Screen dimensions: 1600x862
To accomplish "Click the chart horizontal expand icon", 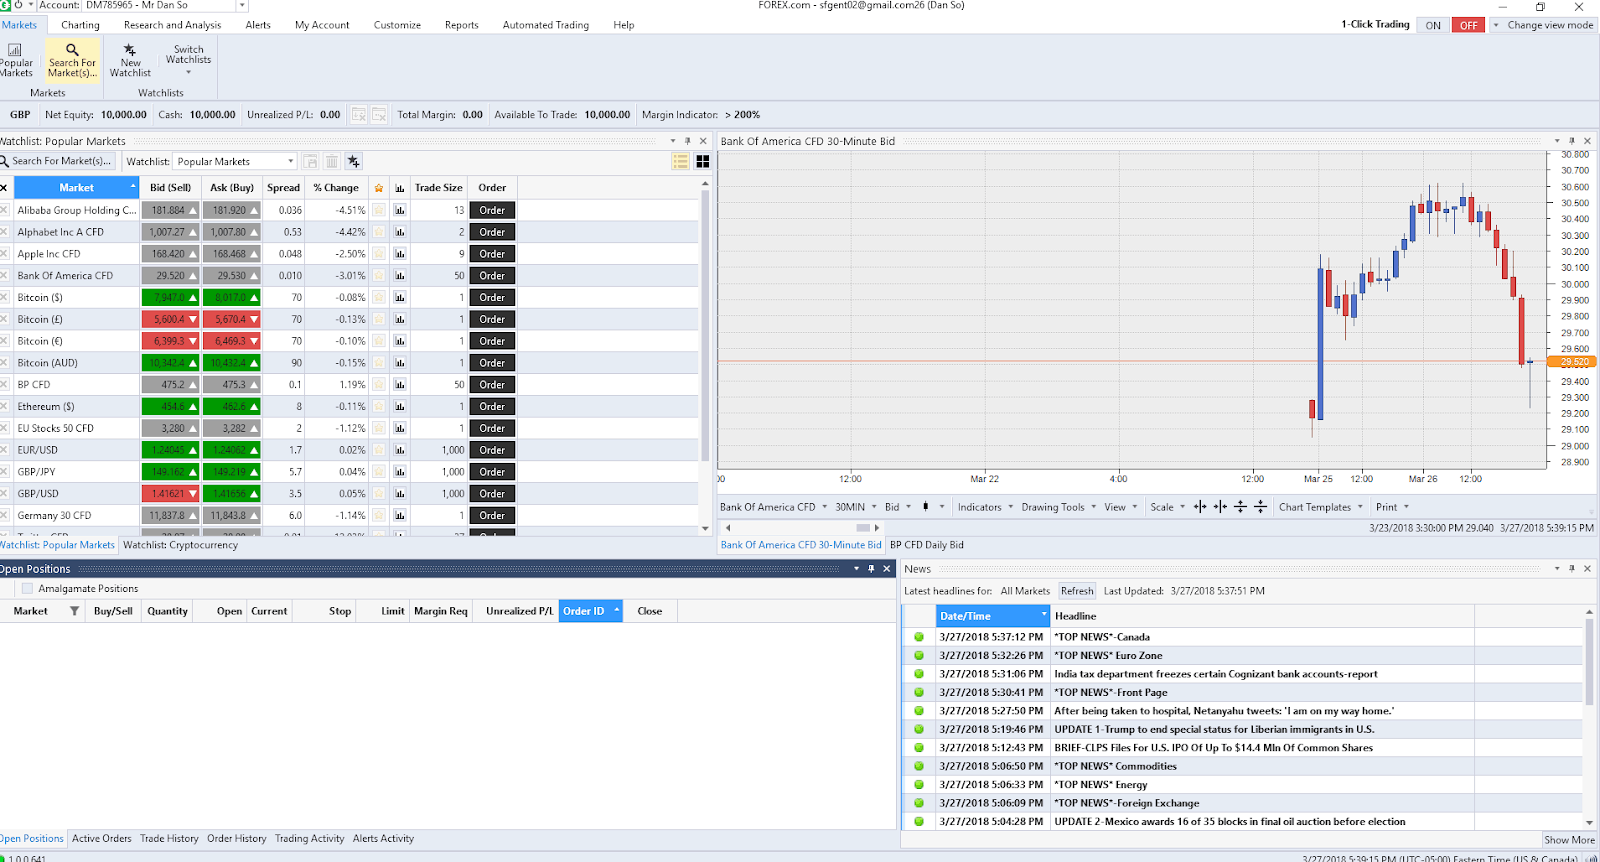I will [1200, 507].
